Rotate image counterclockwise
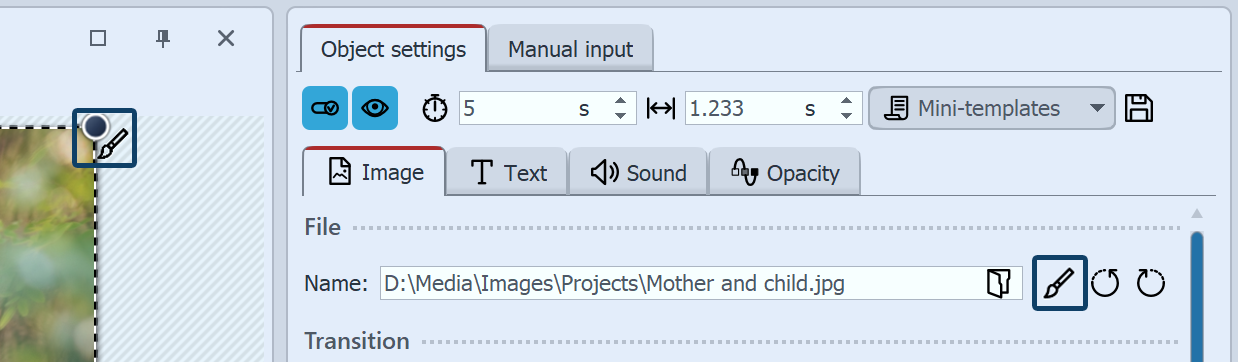Image resolution: width=1238 pixels, height=362 pixels. (x=1106, y=284)
